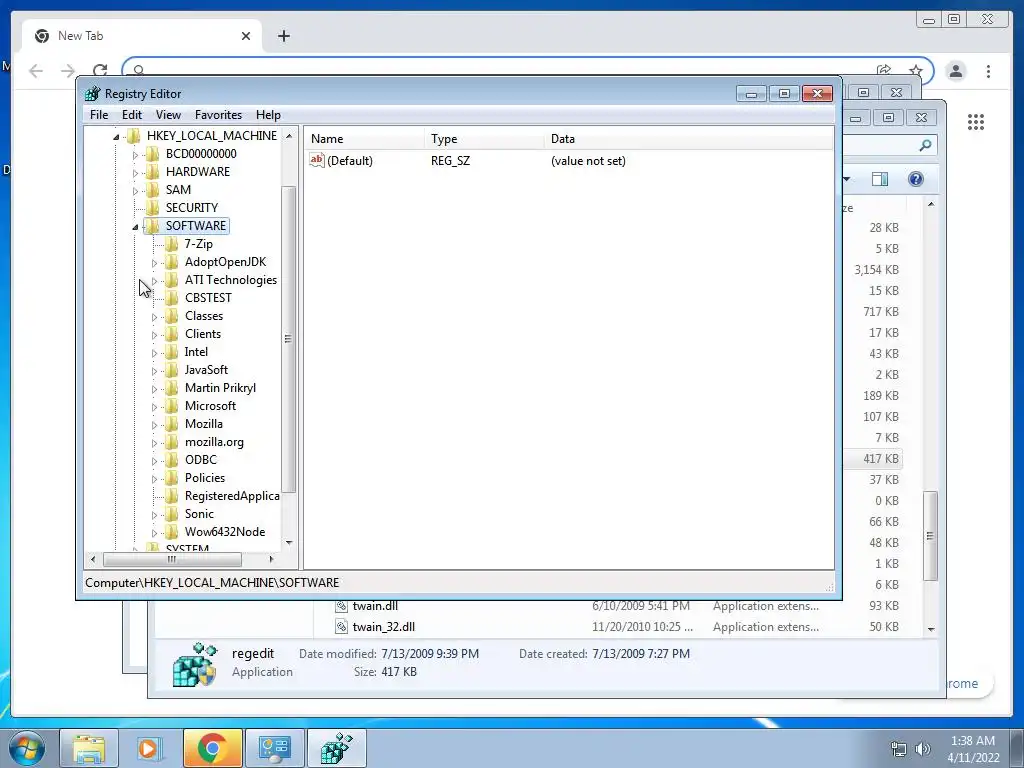Switch to Chrome from taskbar
Viewport: 1024px width, 768px height.
coord(212,748)
